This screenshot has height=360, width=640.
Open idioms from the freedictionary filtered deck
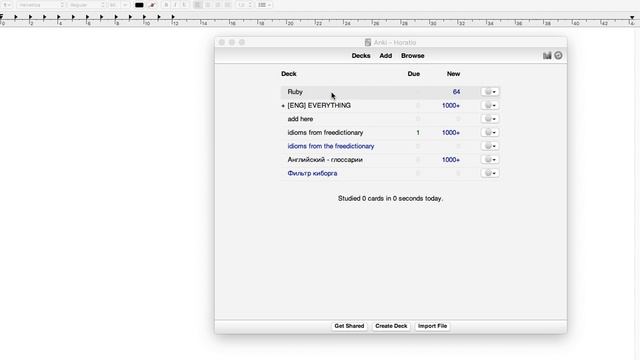(x=331, y=146)
